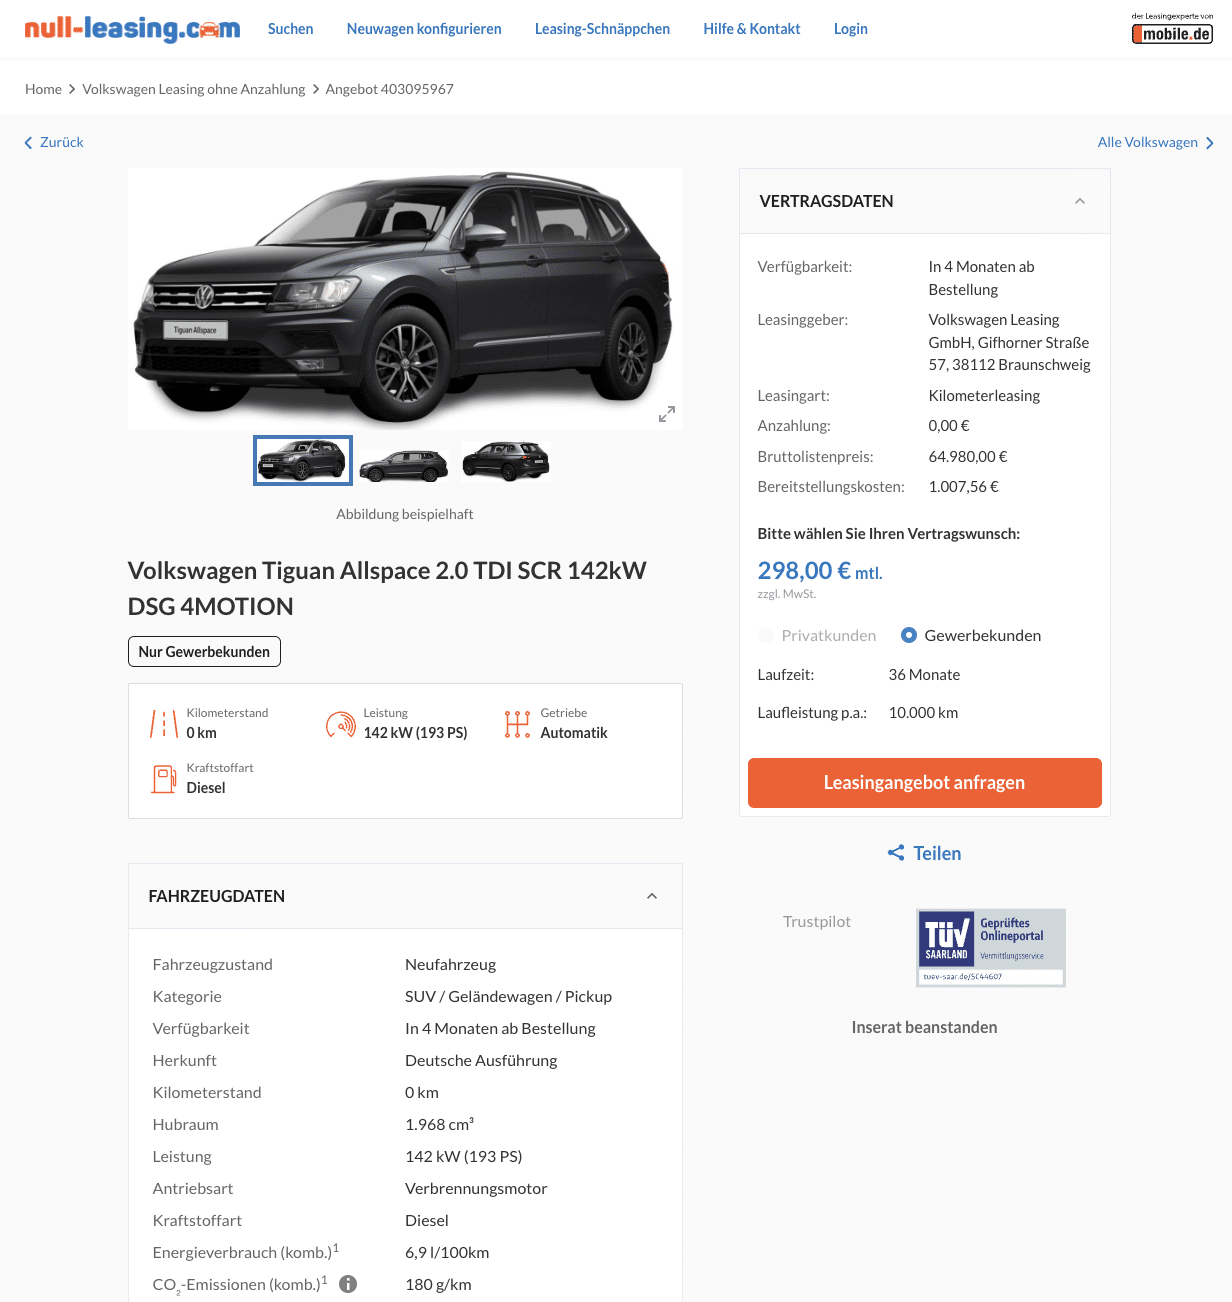Collapse the Vertragsdaten panel
The height and width of the screenshot is (1302, 1232).
1080,201
